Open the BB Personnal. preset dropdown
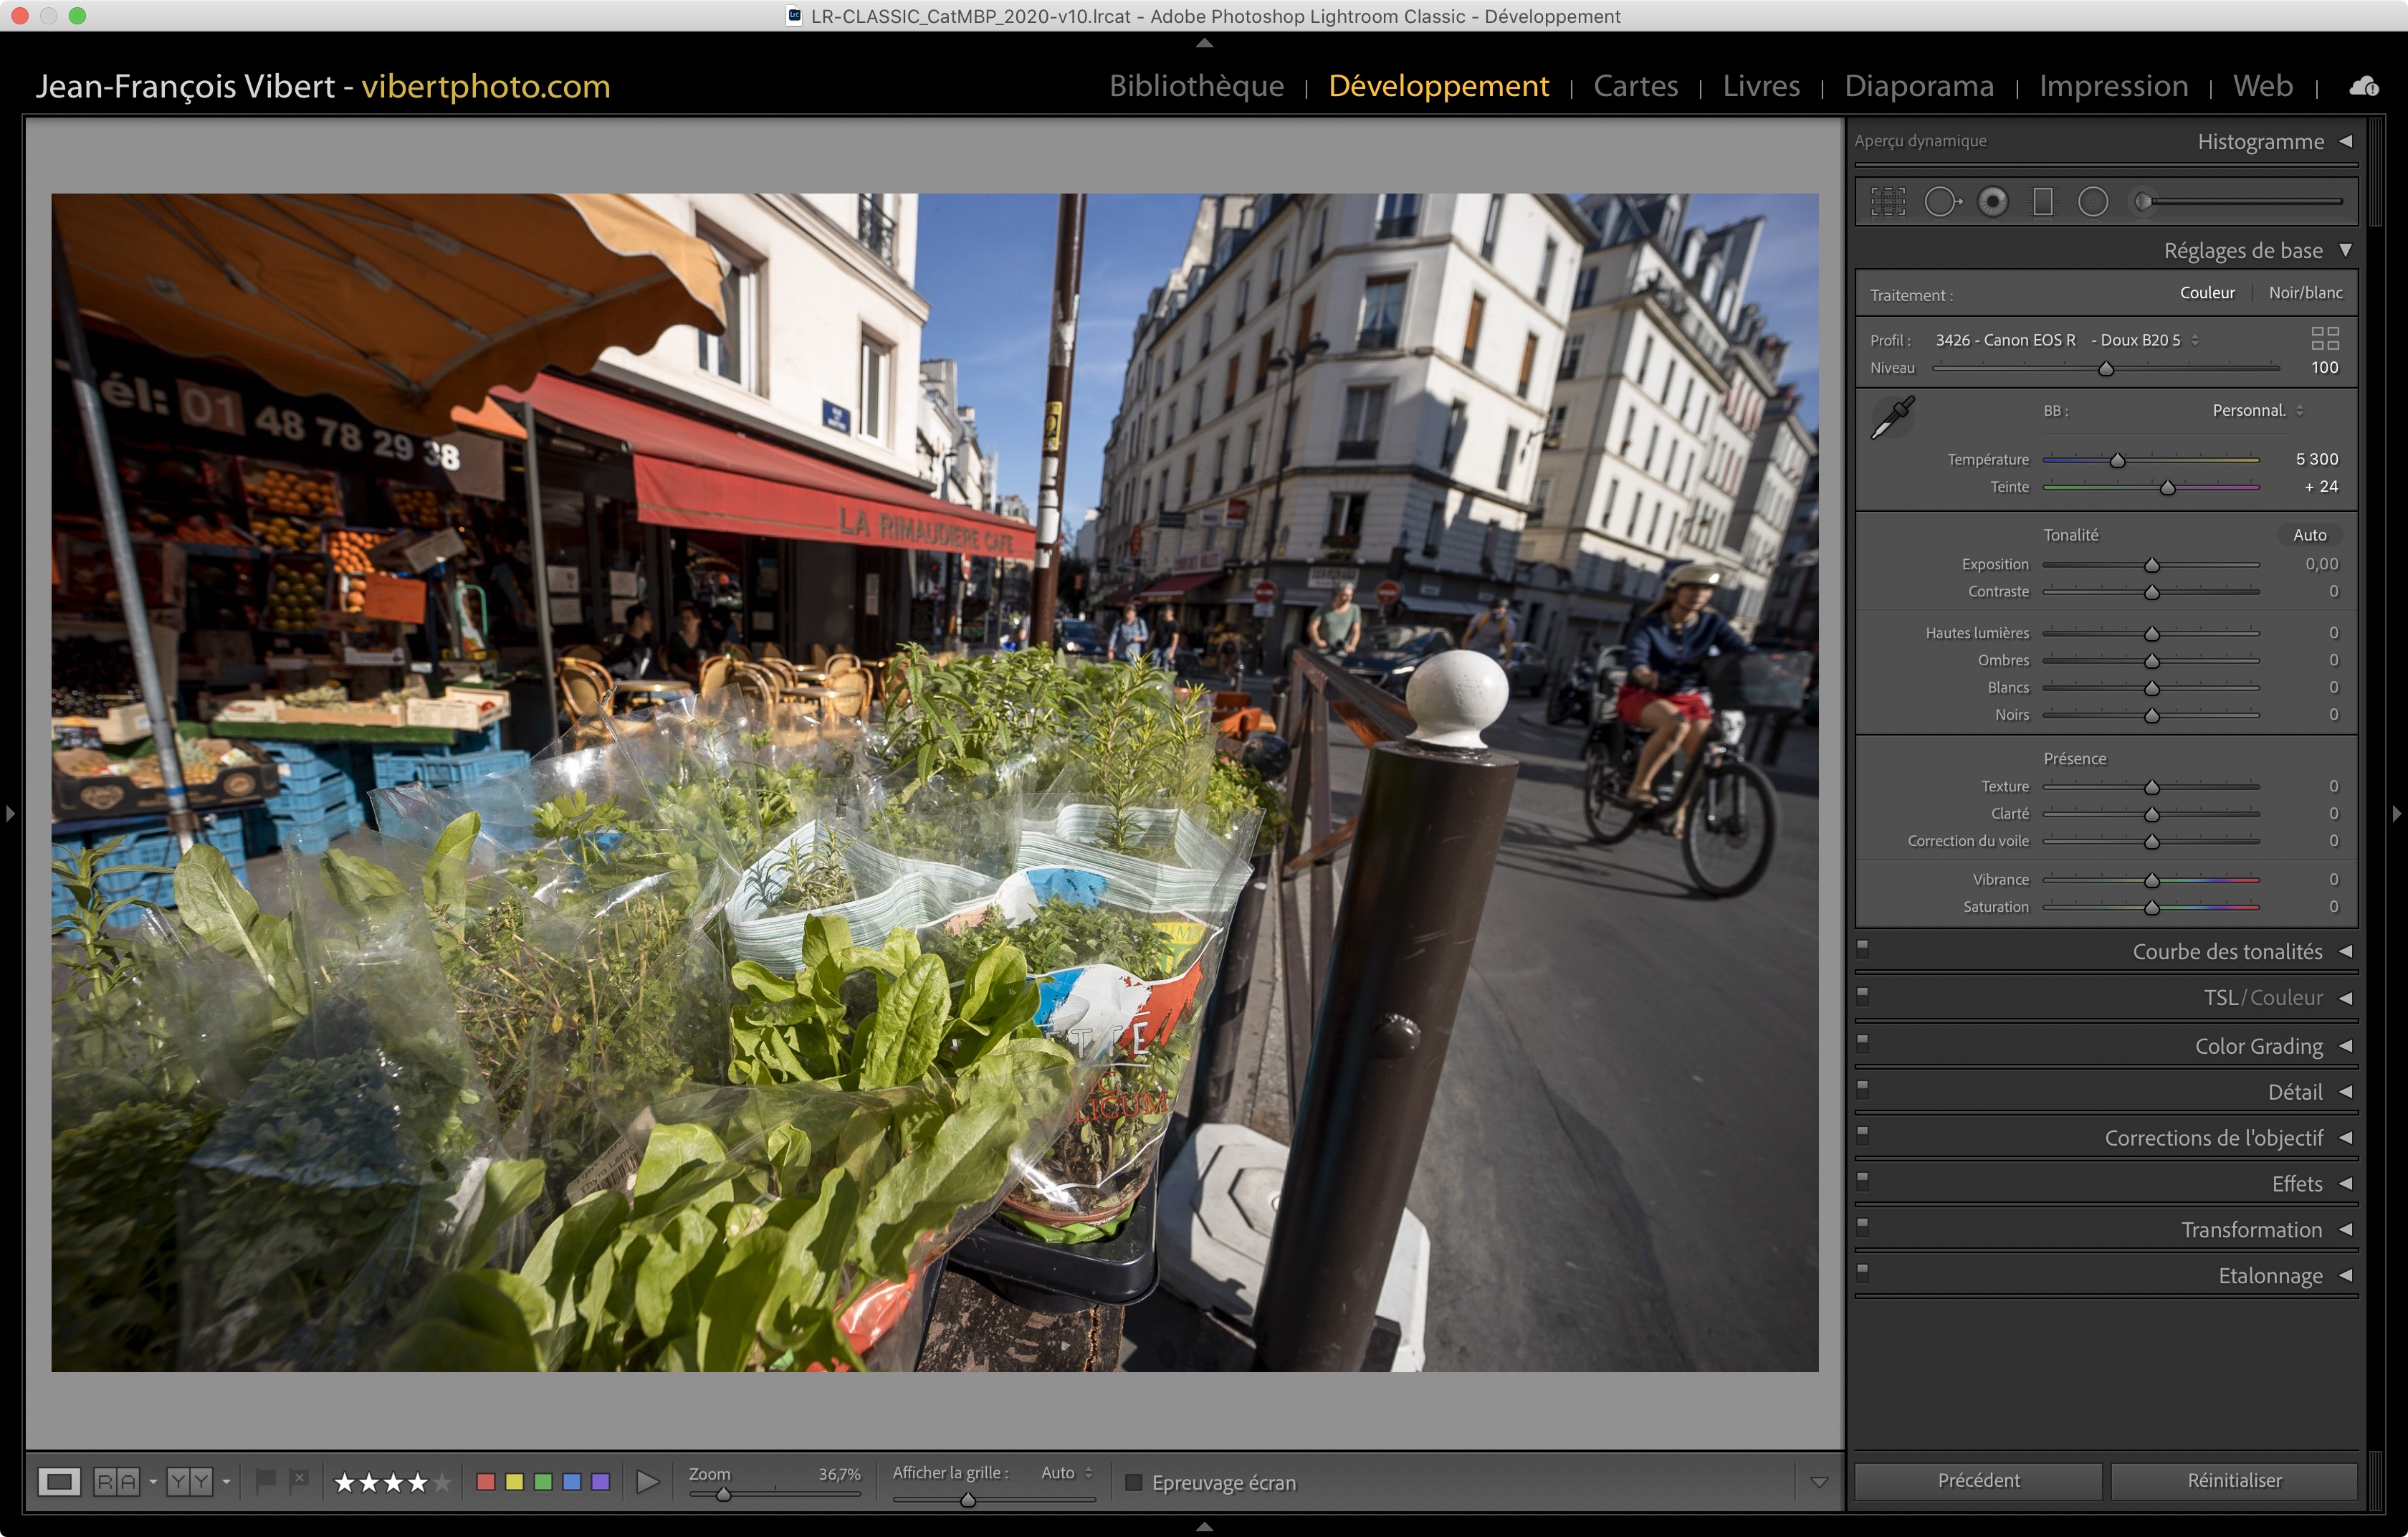Viewport: 2408px width, 1537px height. coord(2257,410)
